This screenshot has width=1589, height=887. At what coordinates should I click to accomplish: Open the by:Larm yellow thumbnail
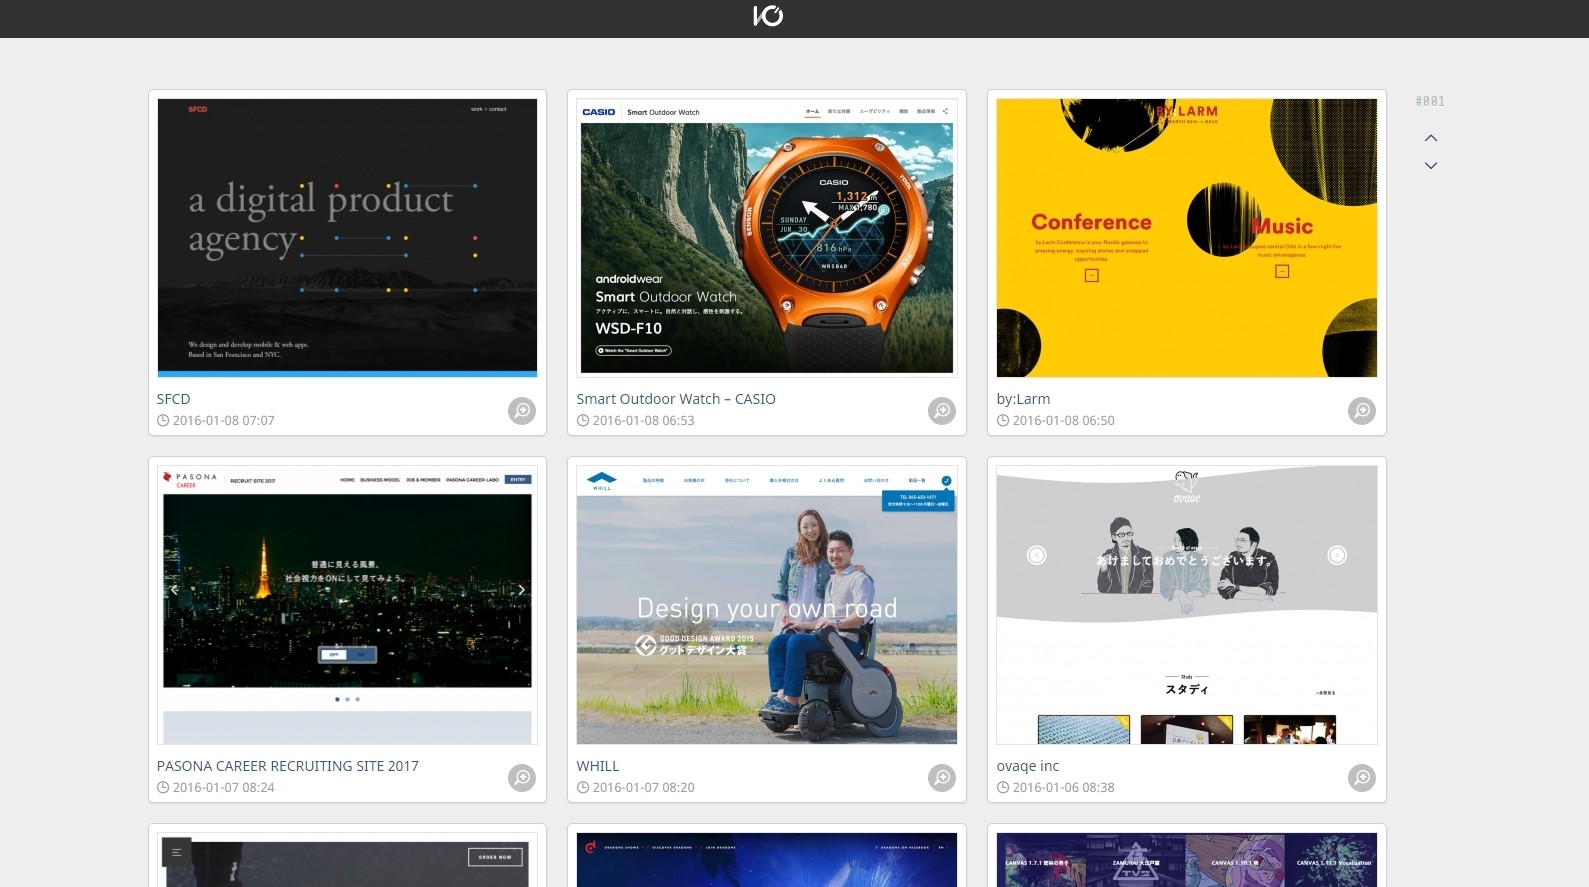point(1187,238)
